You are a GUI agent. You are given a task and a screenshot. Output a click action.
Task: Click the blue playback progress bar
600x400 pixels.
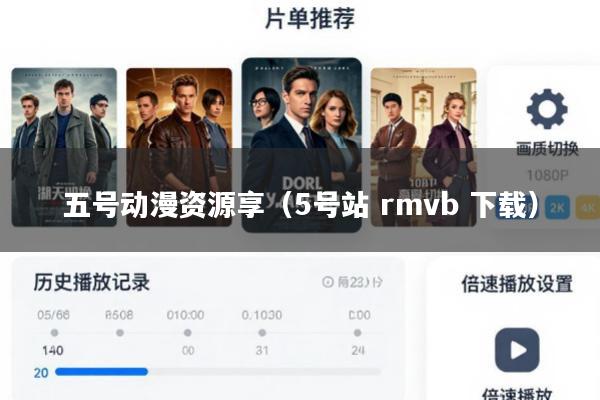point(101,372)
